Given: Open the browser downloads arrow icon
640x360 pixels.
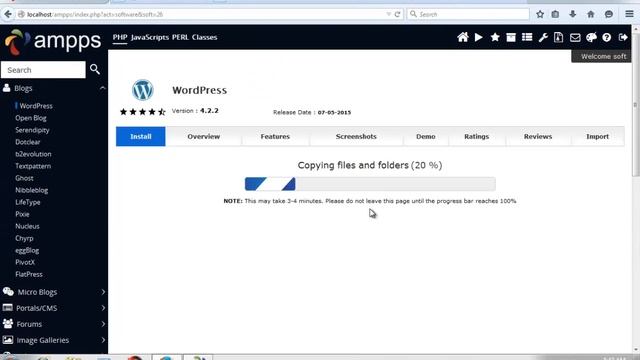Looking at the screenshot, I should (x=573, y=14).
